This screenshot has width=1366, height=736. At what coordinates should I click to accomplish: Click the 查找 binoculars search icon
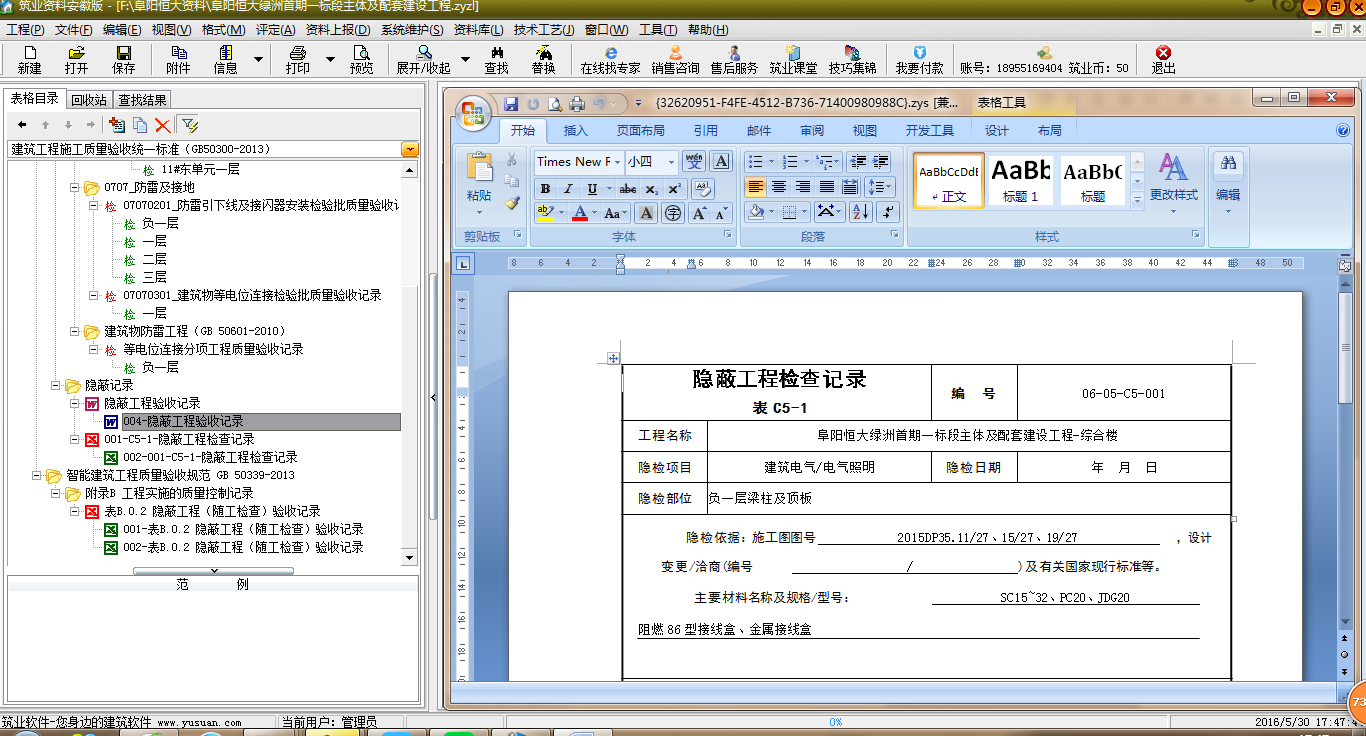click(496, 59)
